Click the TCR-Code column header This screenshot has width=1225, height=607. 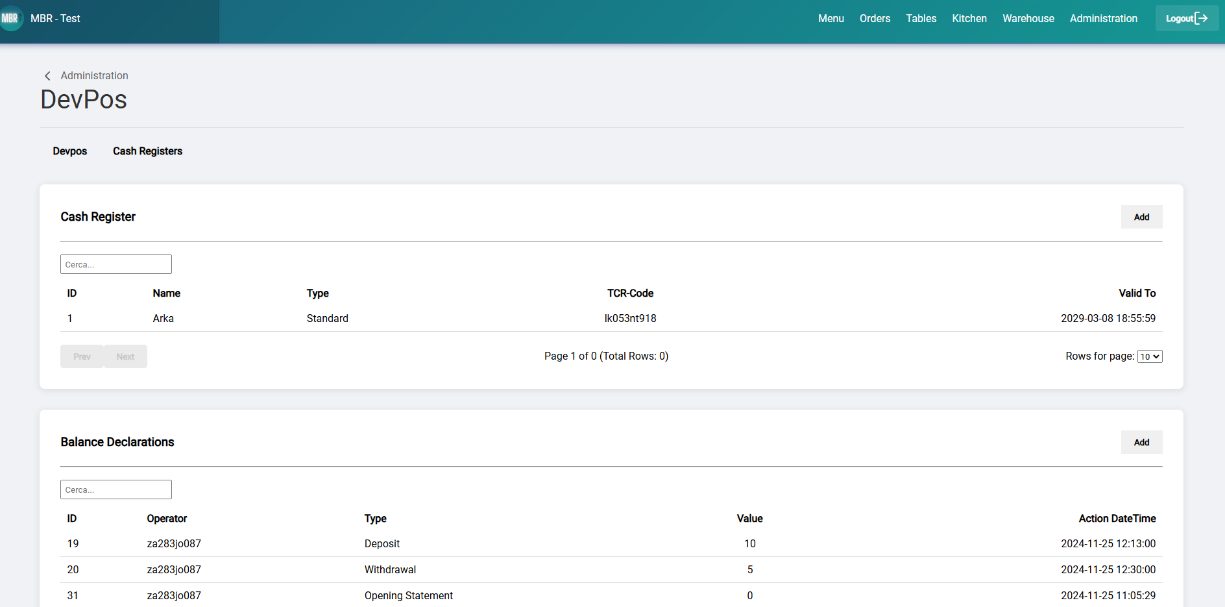coord(630,293)
